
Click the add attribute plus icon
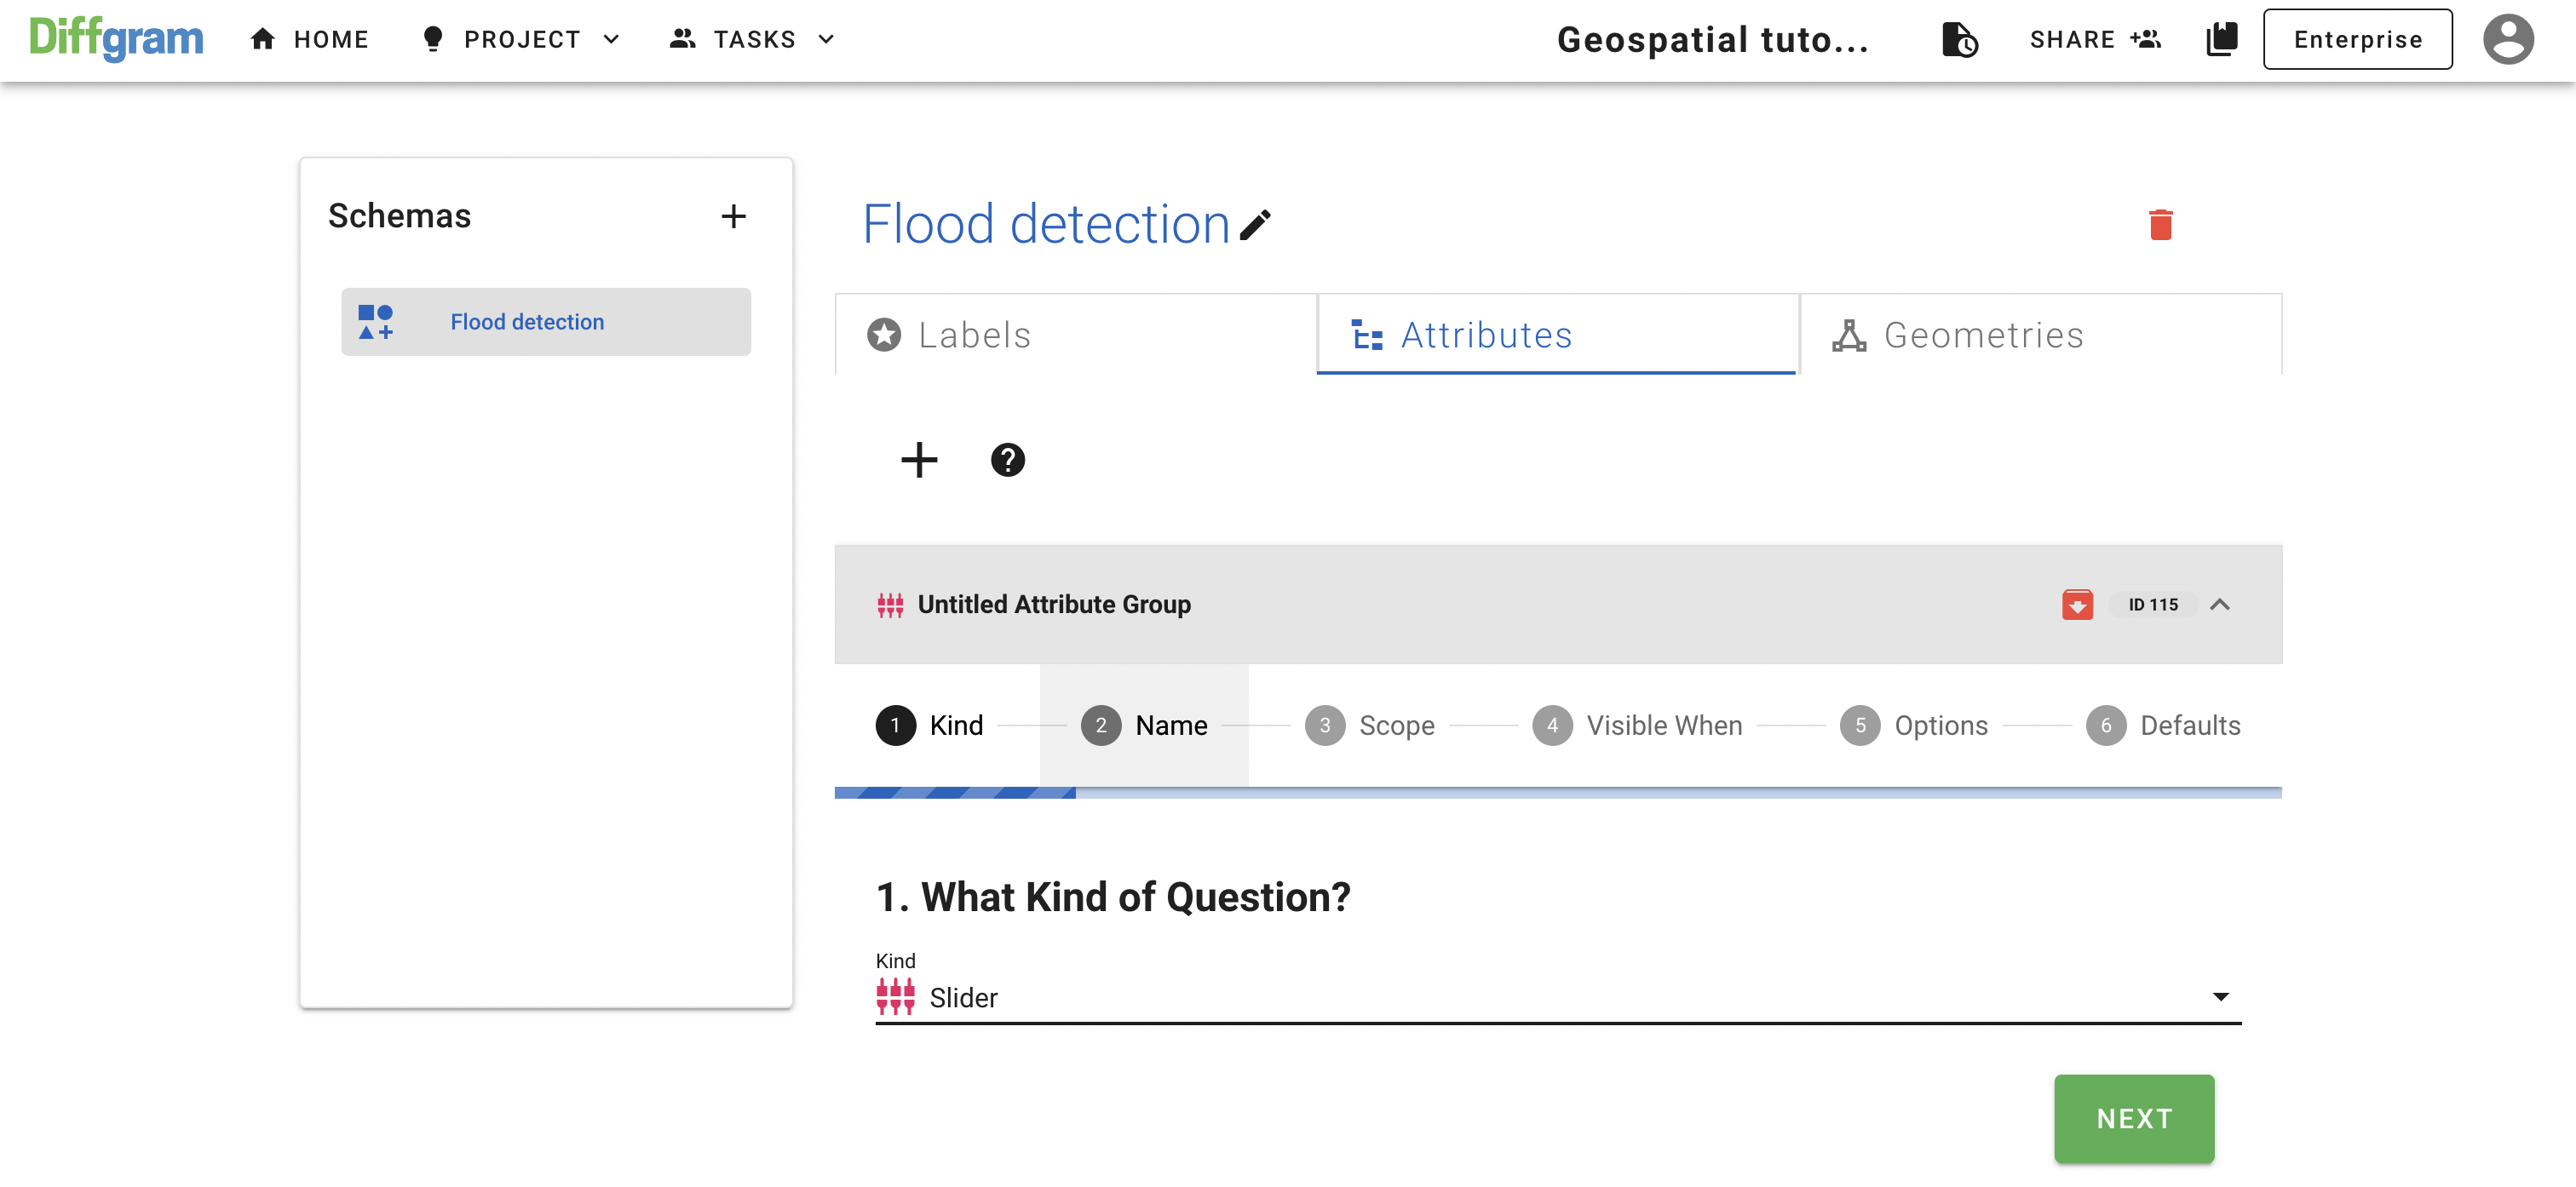tap(917, 460)
